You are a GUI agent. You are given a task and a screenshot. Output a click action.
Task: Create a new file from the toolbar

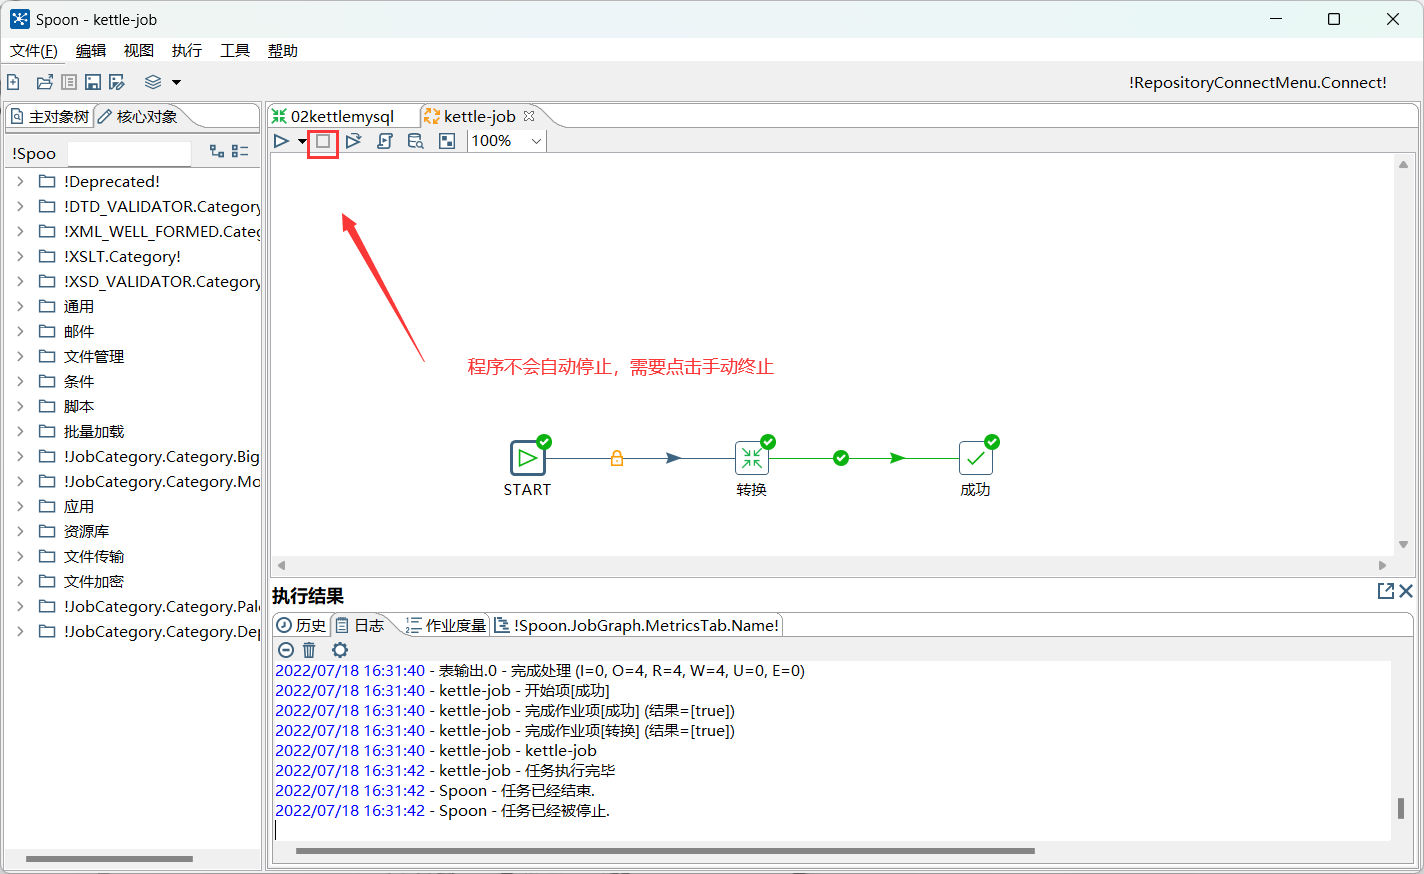(x=13, y=82)
